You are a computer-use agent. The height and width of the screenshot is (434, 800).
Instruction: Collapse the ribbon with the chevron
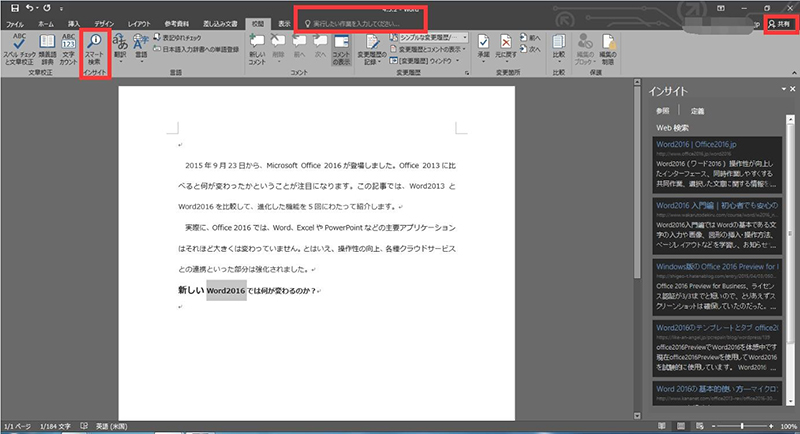pyautogui.click(x=794, y=73)
